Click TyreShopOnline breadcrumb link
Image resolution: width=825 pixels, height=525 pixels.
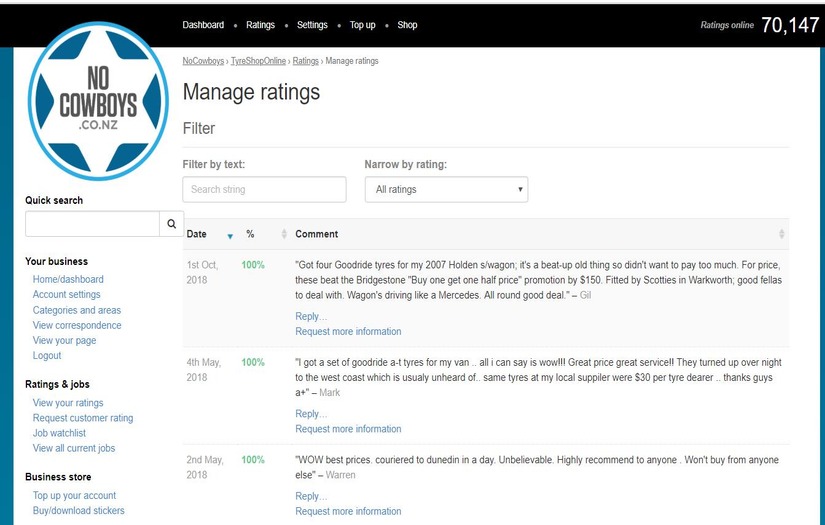click(258, 61)
